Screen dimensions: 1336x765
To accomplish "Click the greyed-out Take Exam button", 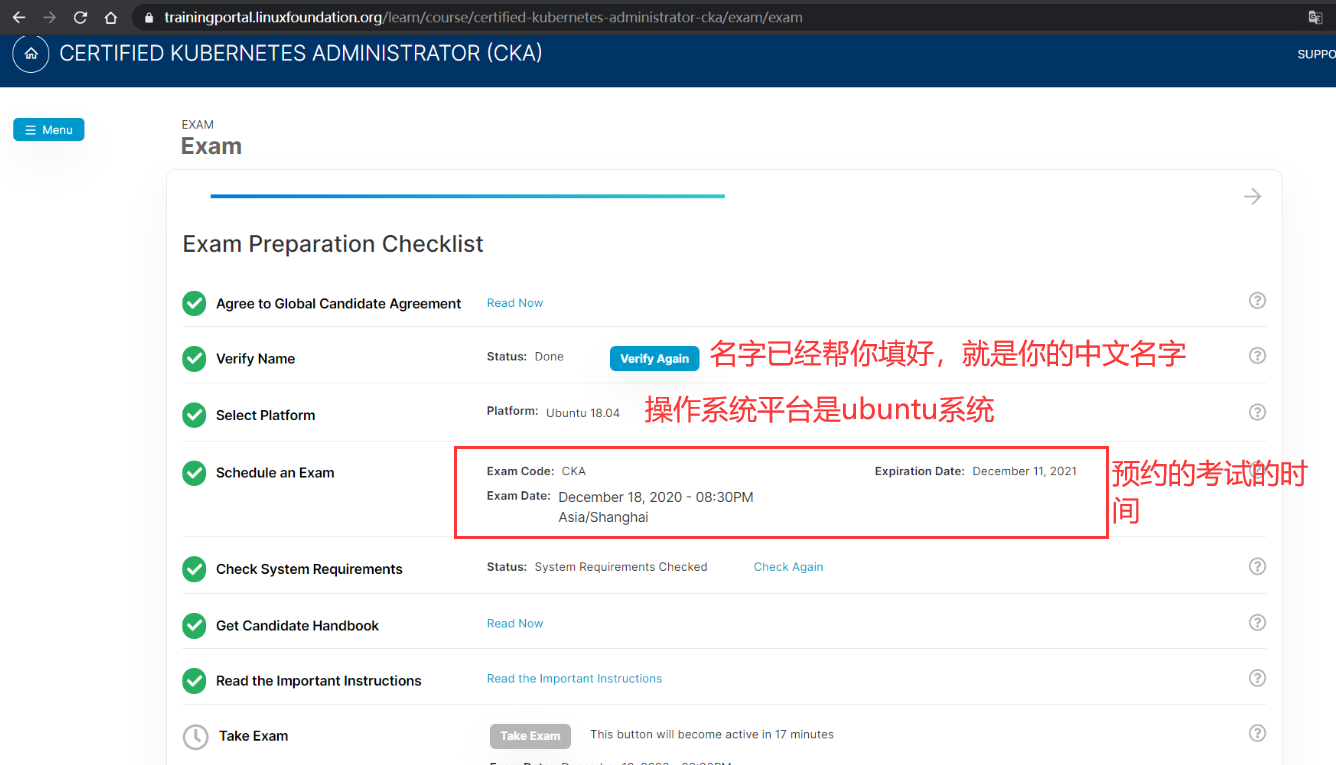I will click(x=530, y=736).
